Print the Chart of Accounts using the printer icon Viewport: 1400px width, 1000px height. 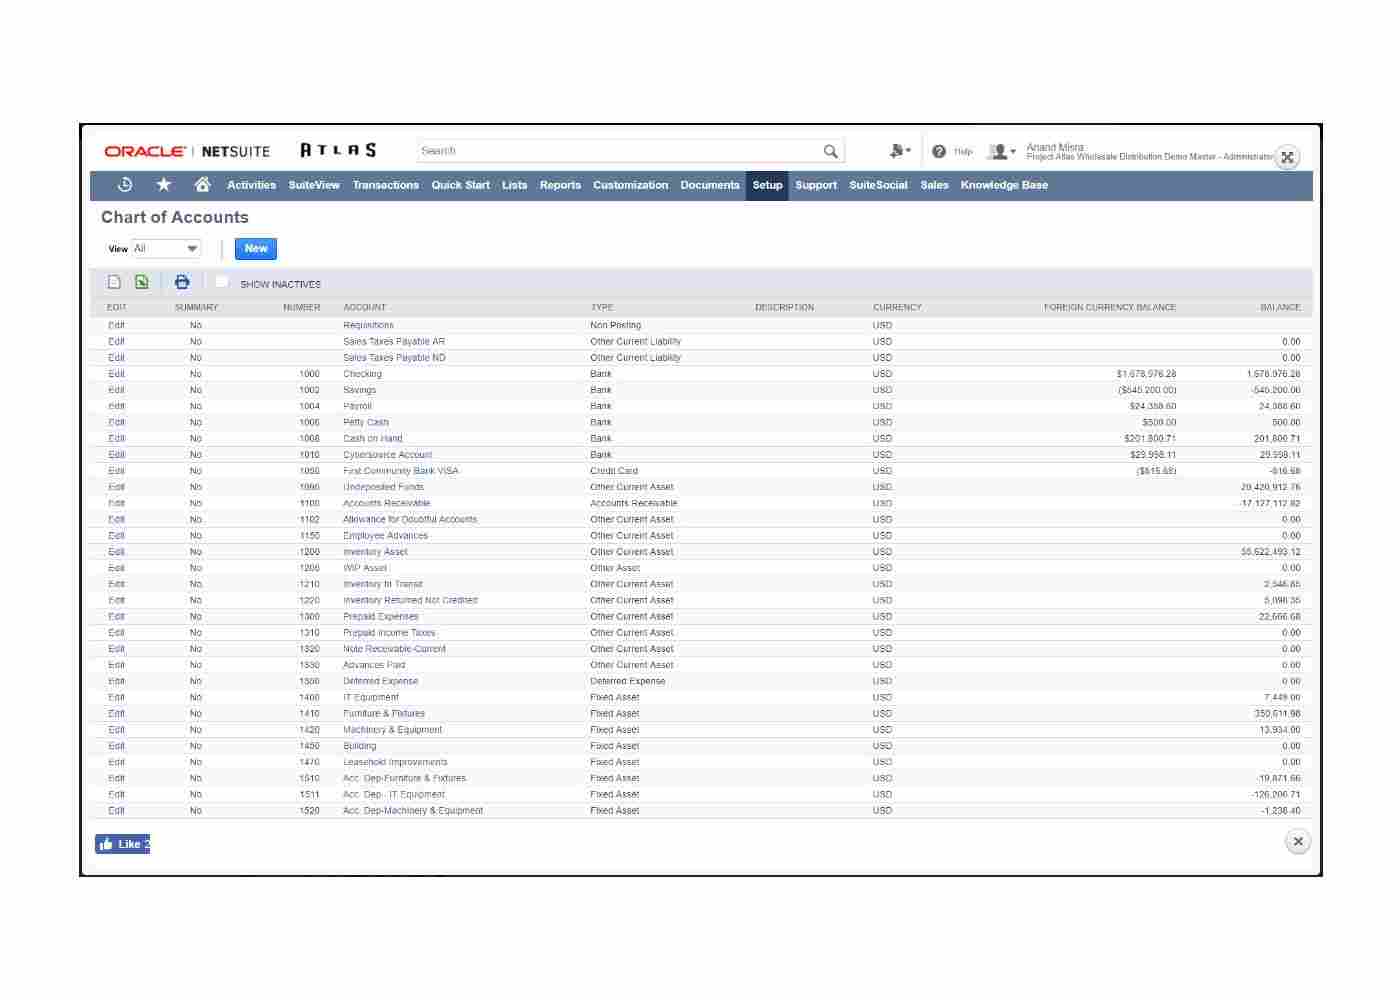tap(182, 281)
